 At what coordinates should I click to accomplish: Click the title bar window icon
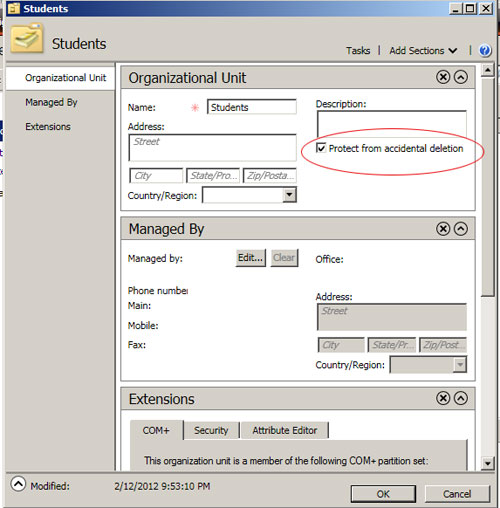[x=14, y=9]
